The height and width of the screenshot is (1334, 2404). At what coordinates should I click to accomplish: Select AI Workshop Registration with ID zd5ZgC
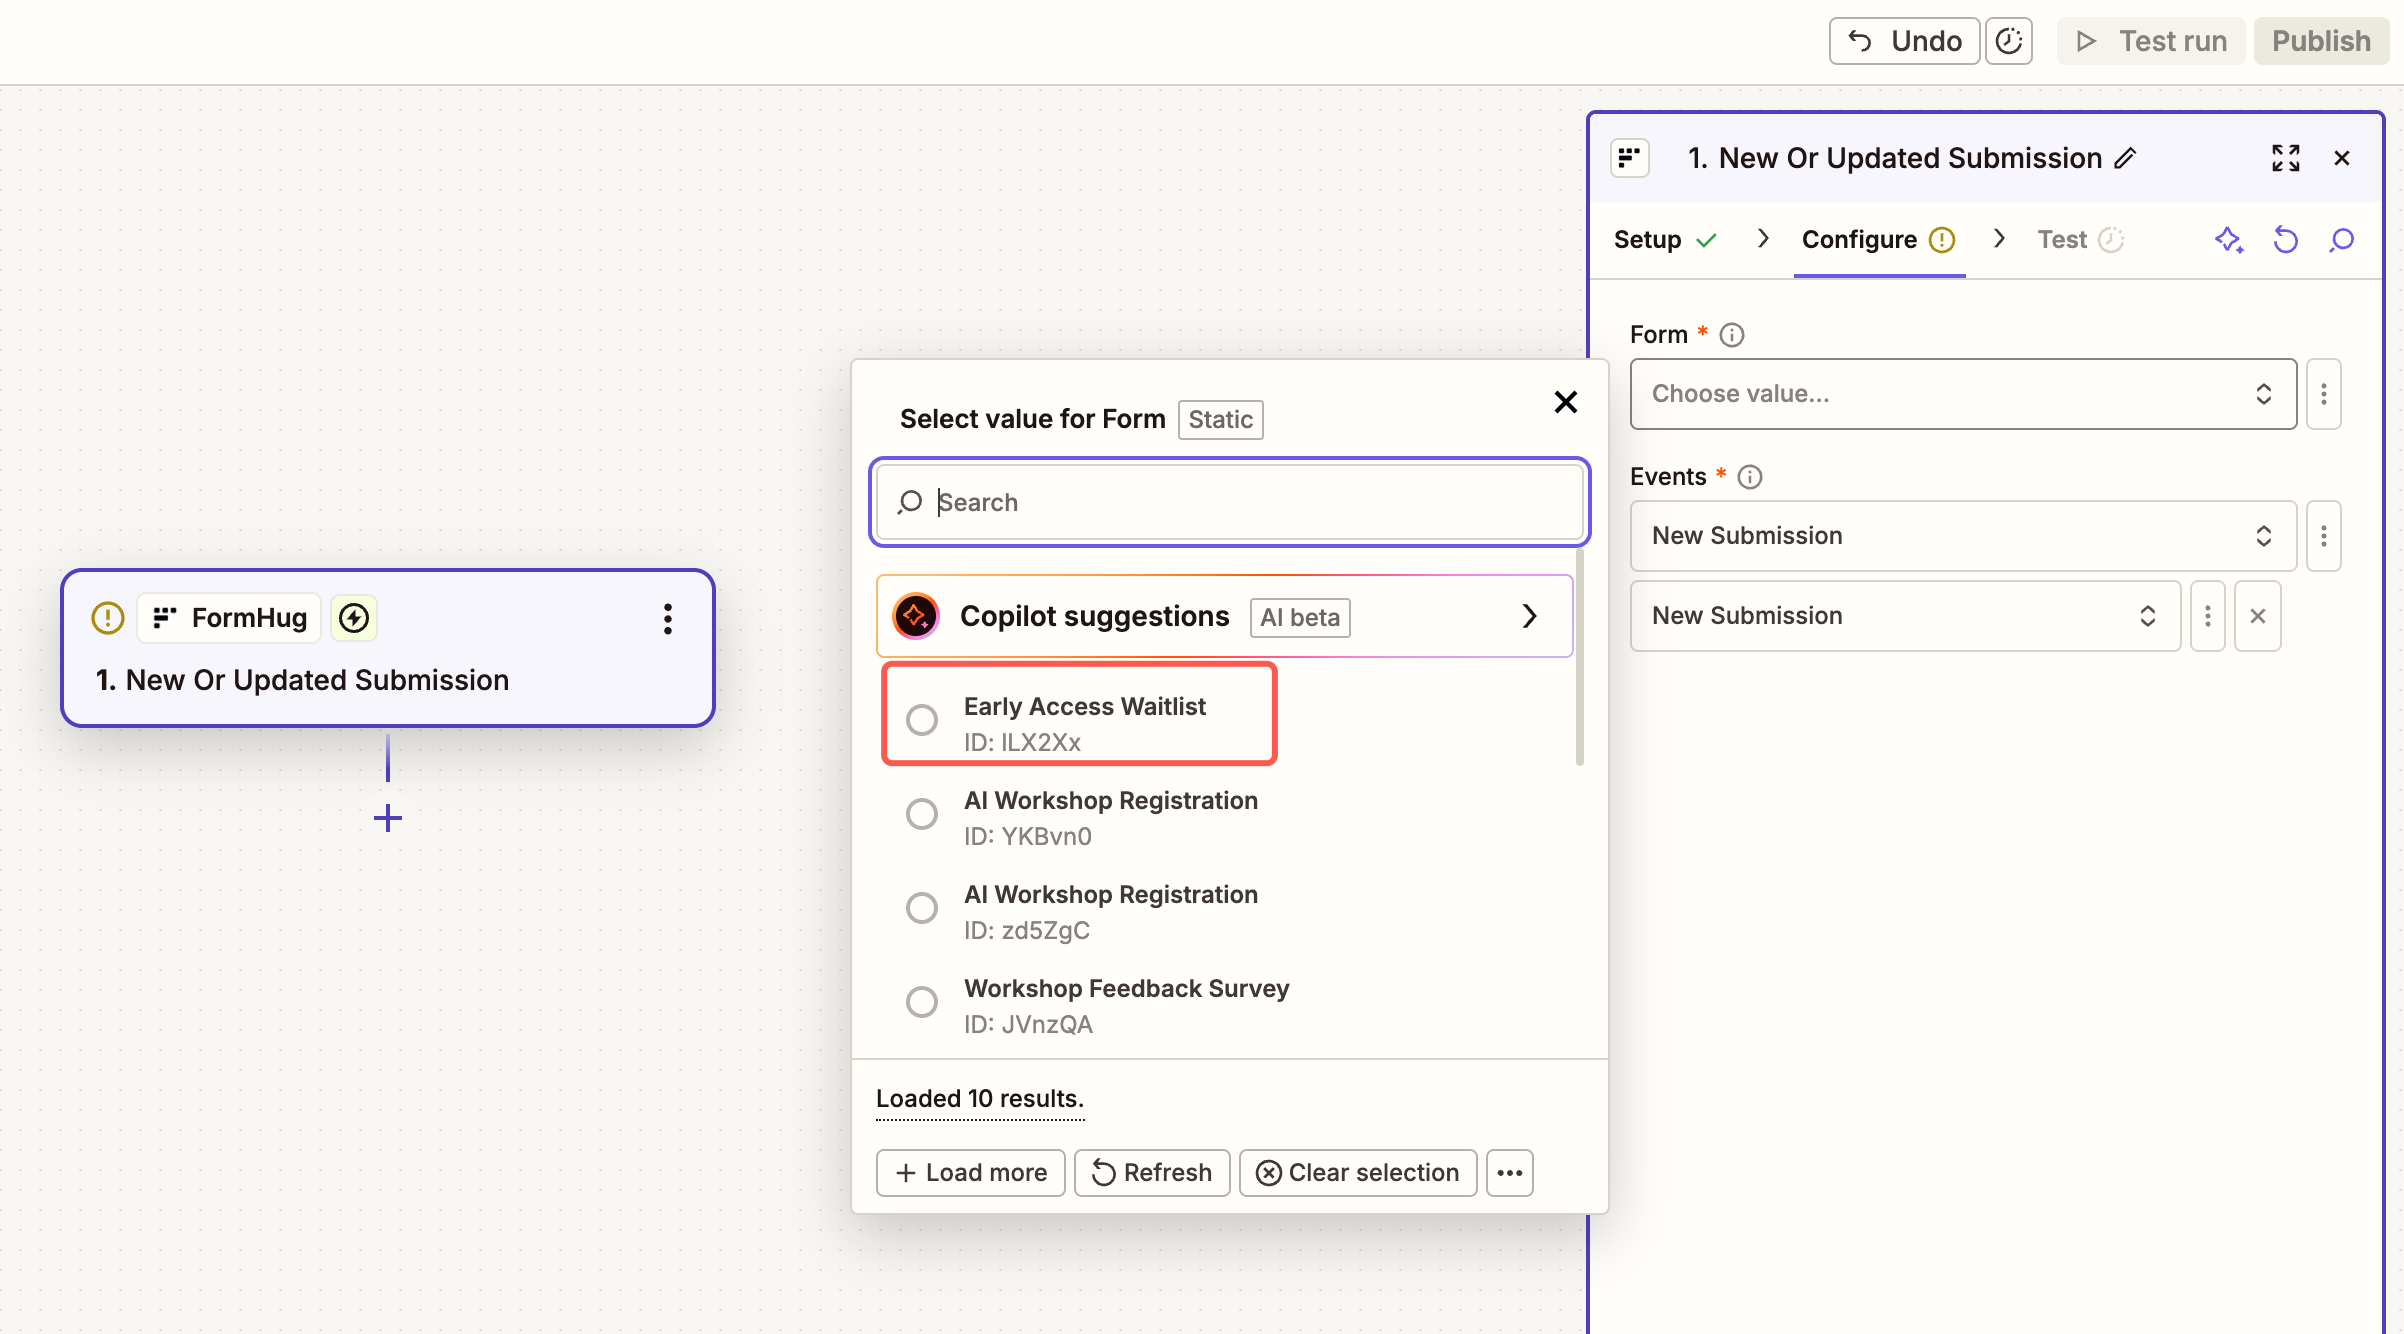point(922,908)
